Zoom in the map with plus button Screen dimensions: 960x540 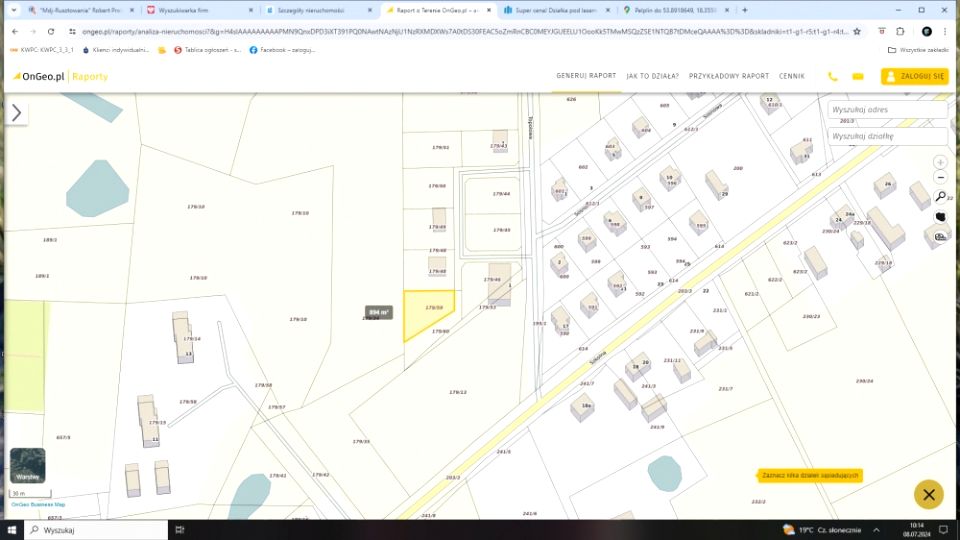click(x=940, y=162)
